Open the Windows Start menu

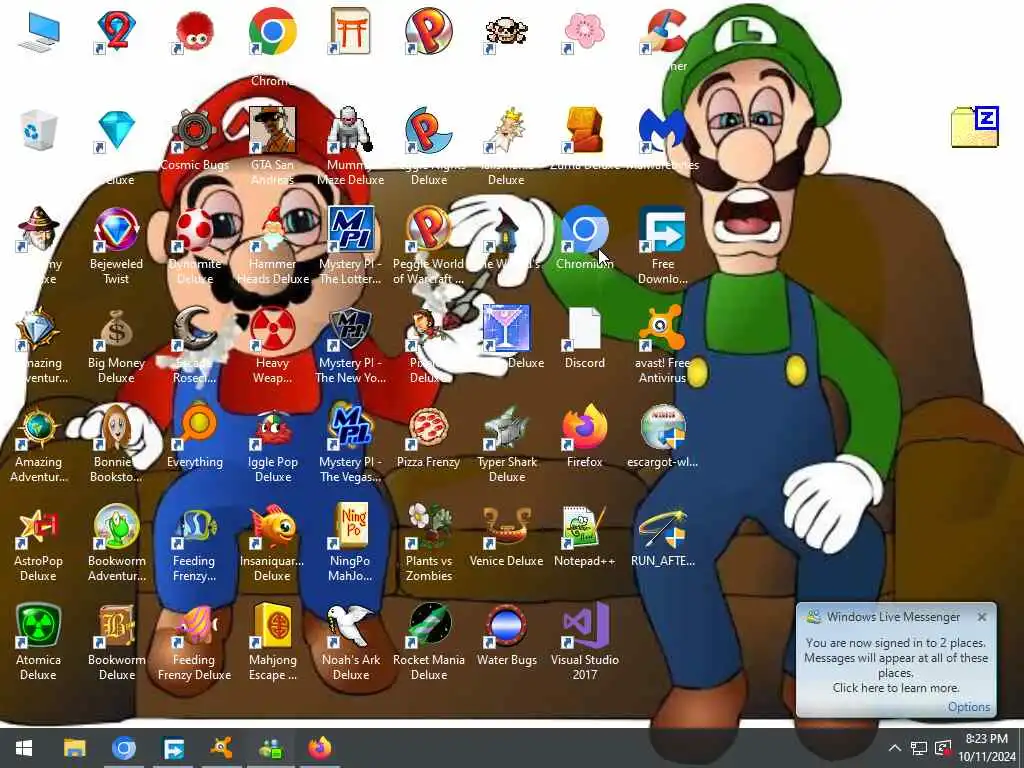[24, 748]
